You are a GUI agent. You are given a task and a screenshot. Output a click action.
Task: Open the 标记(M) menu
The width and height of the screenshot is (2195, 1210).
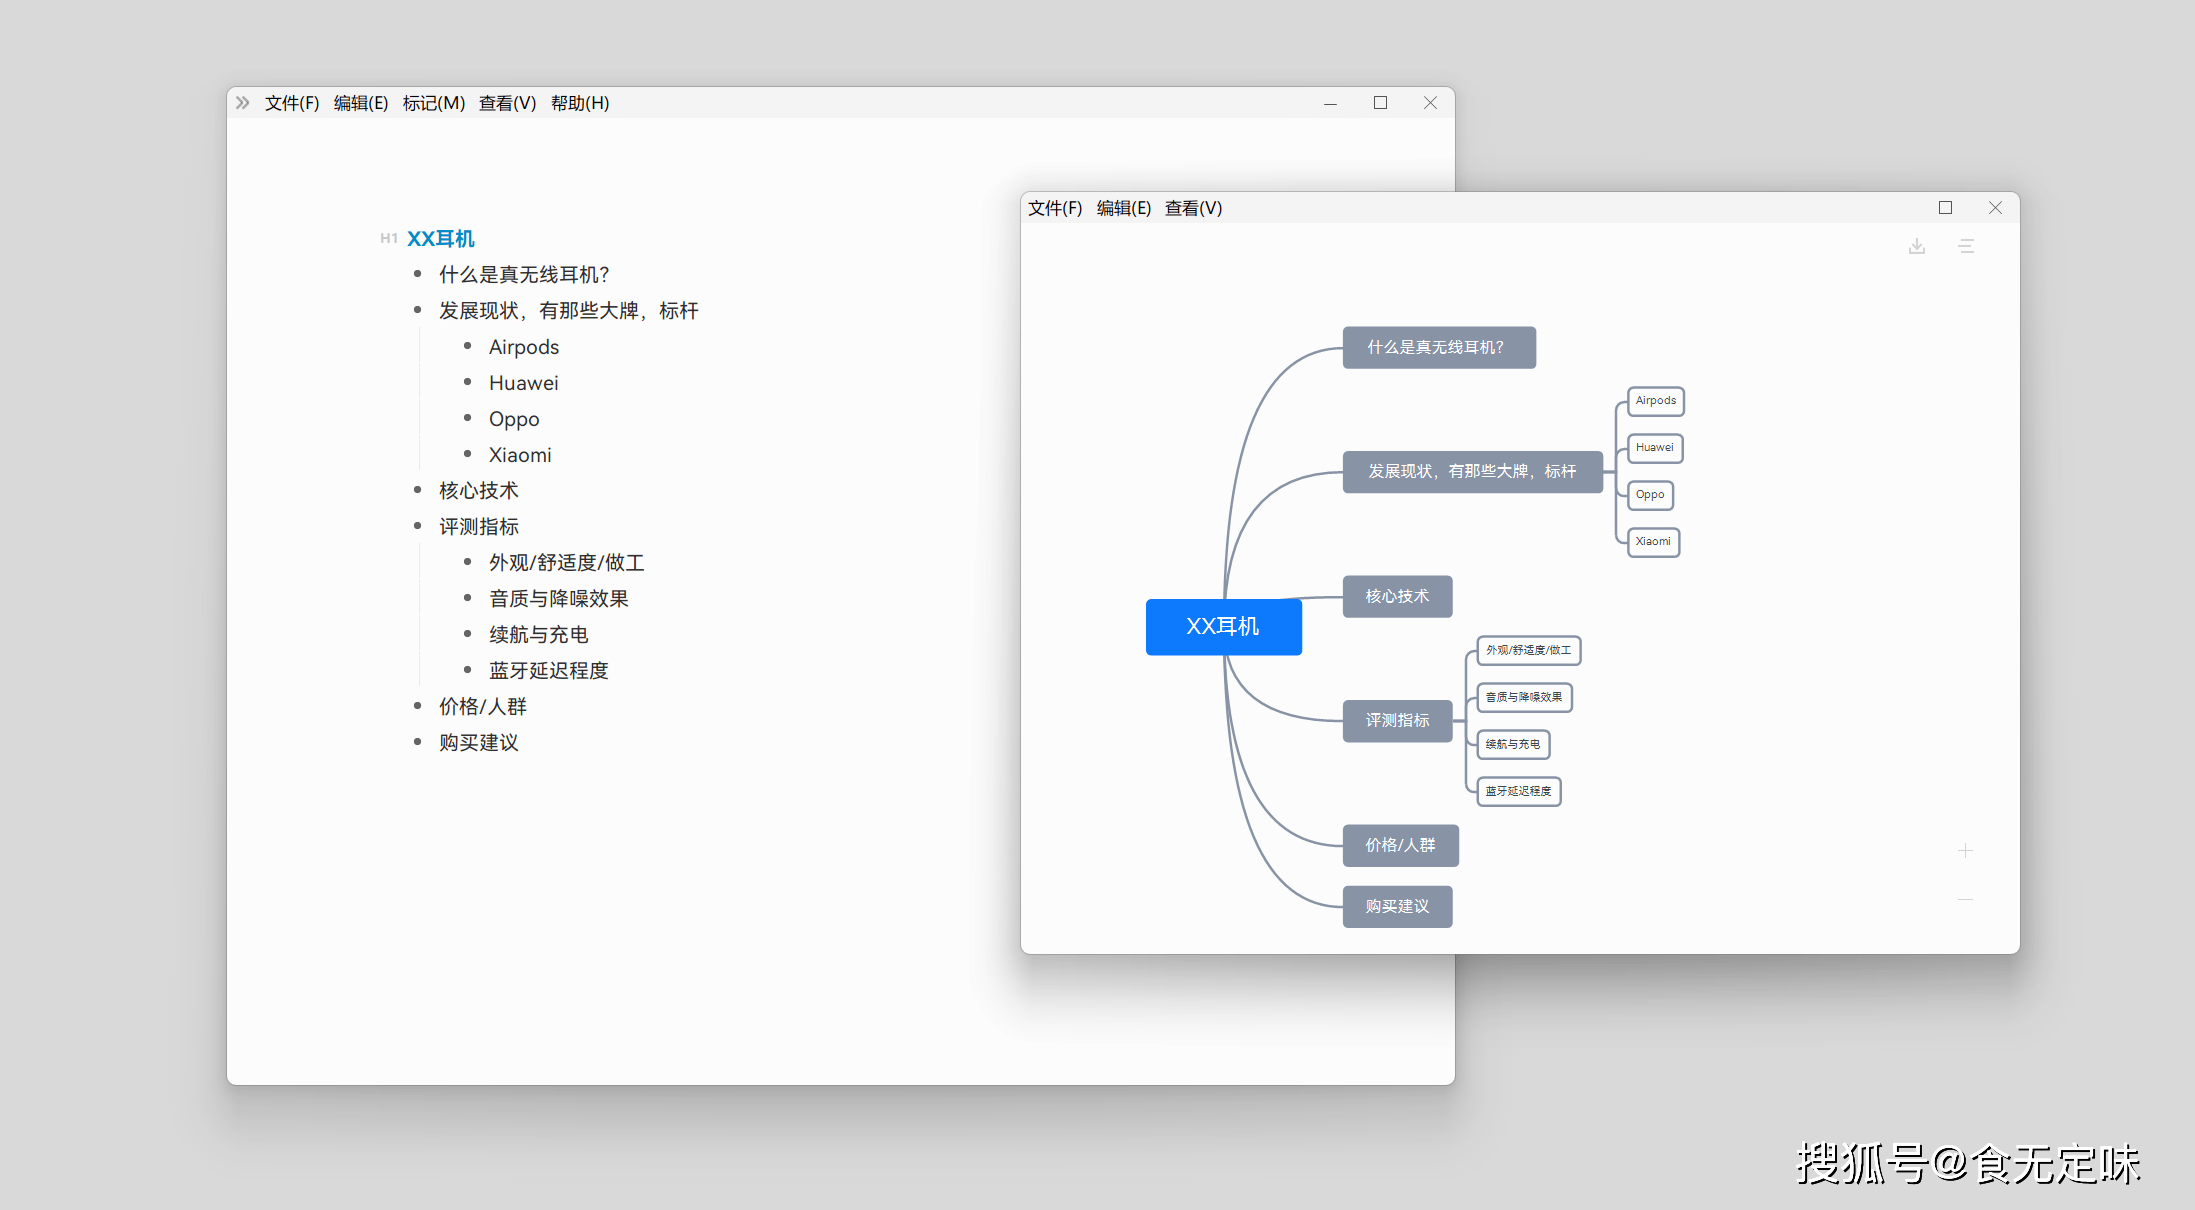(434, 103)
